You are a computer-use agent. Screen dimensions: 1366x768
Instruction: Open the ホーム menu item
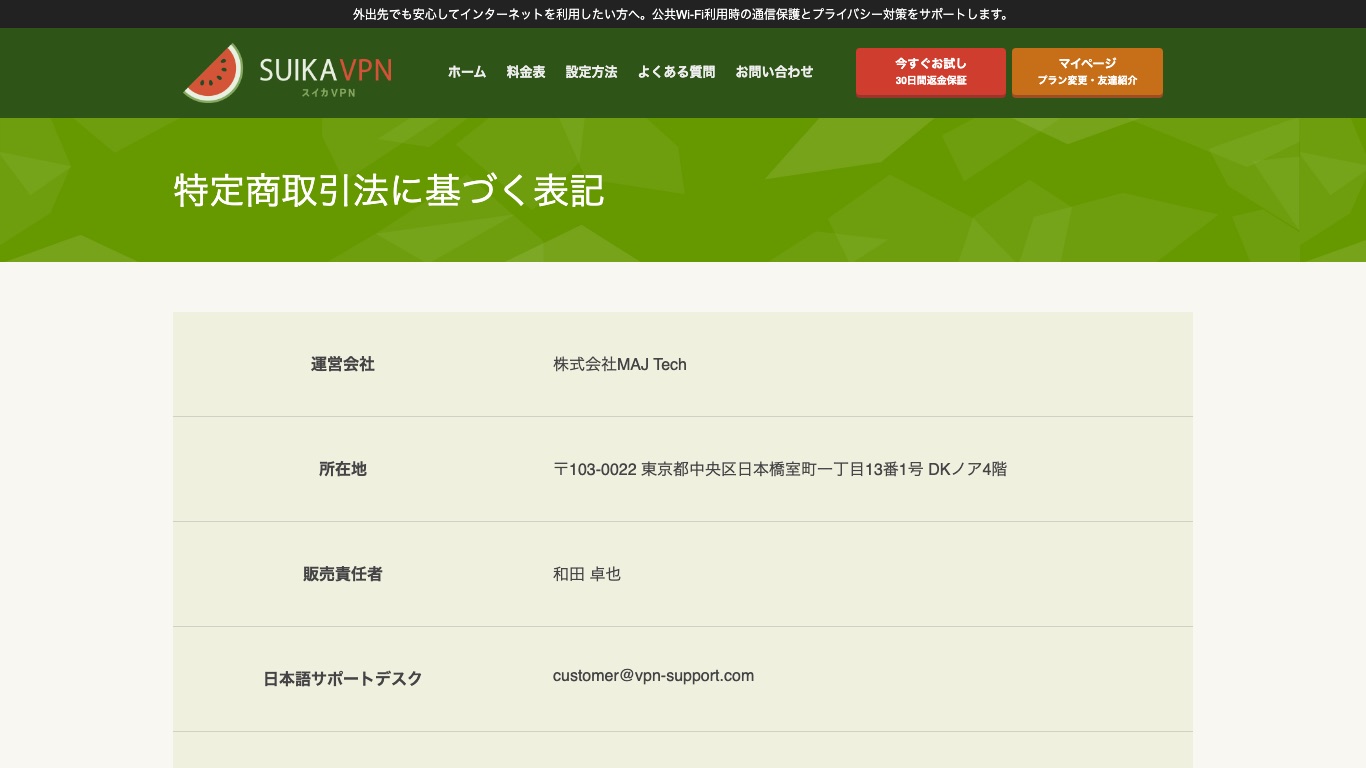(467, 72)
